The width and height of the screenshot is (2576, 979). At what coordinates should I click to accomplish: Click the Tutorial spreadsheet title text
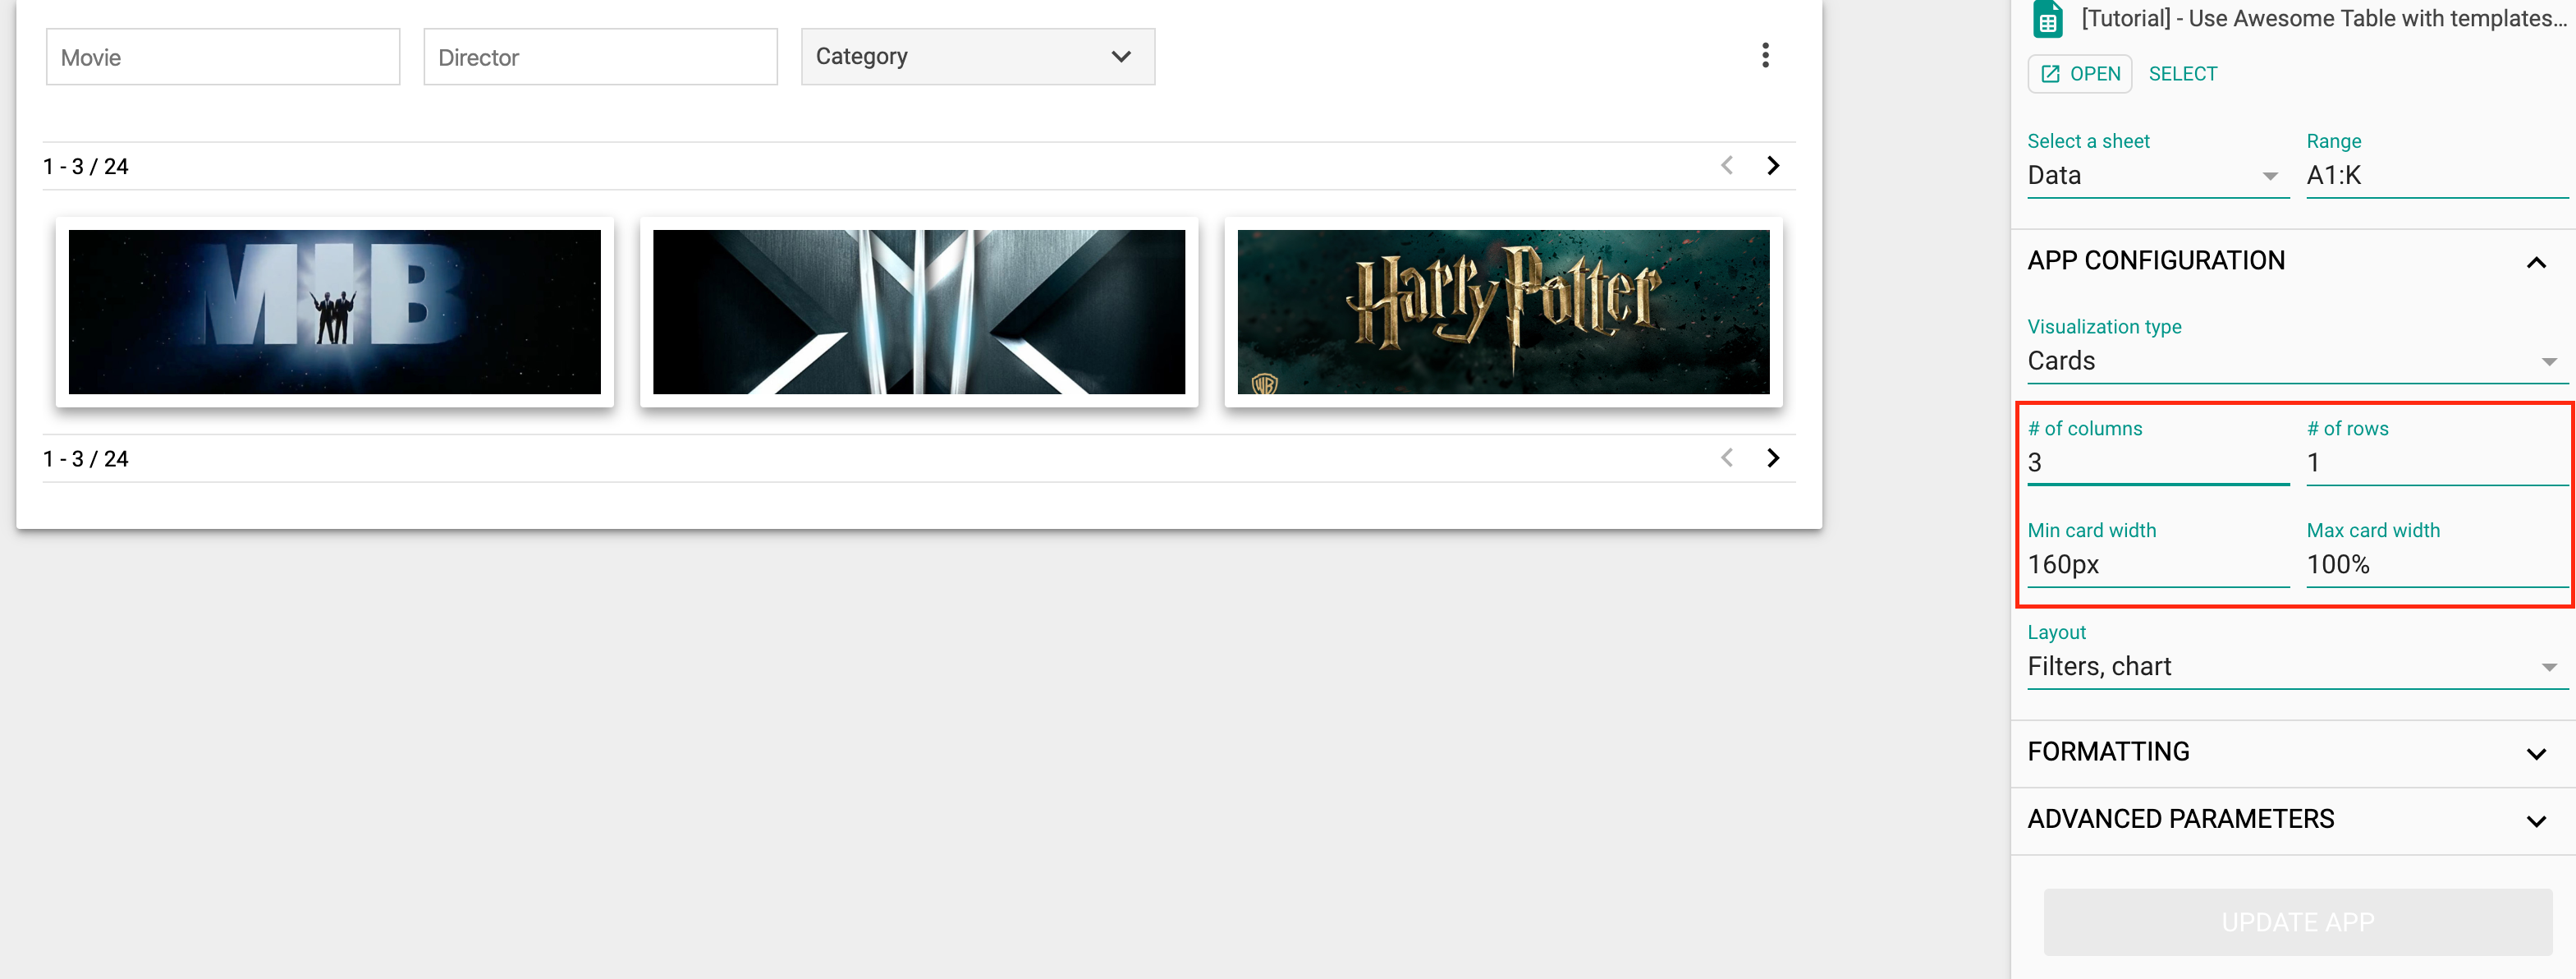click(x=2325, y=18)
